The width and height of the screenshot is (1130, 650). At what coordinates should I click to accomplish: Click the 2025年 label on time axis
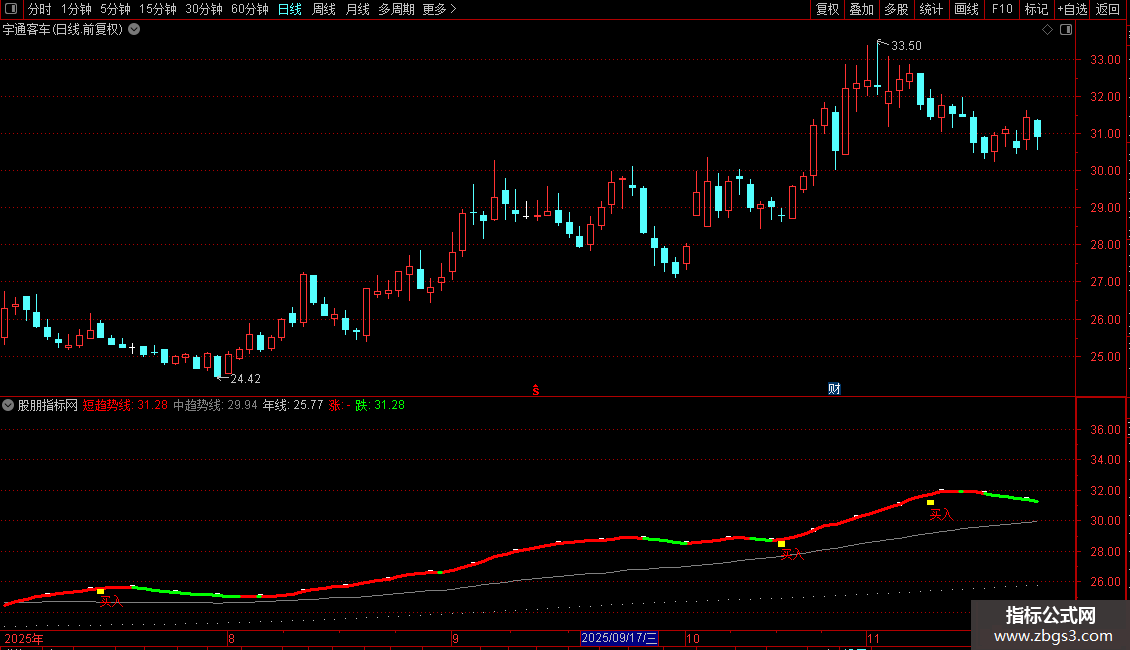click(x=24, y=638)
